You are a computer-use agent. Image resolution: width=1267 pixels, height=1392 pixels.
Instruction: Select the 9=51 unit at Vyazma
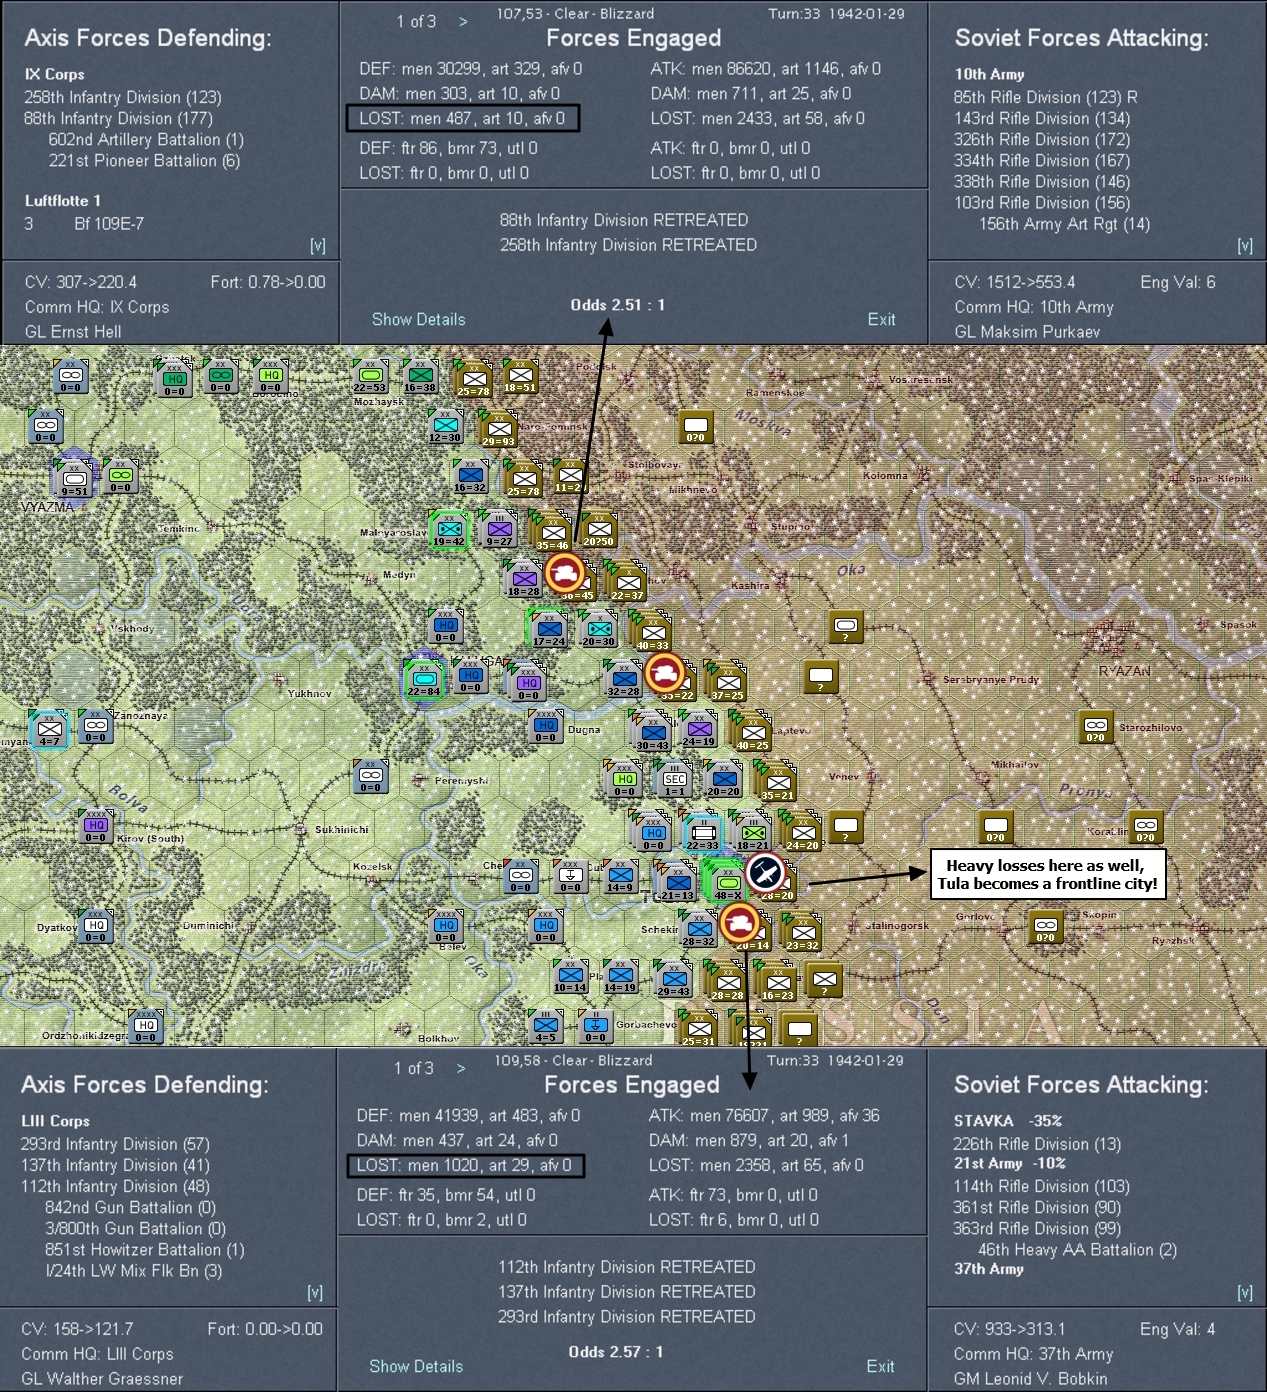pos(74,480)
